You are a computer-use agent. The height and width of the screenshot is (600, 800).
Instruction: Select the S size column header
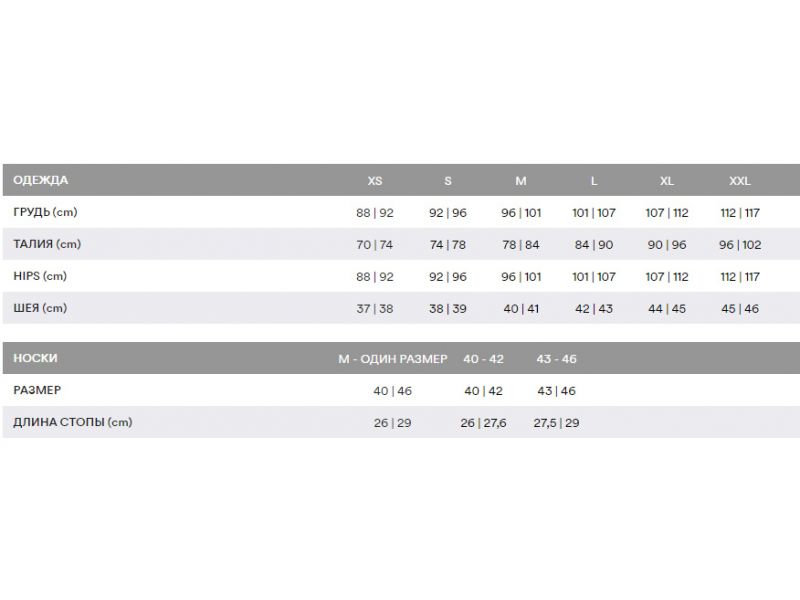(x=448, y=181)
